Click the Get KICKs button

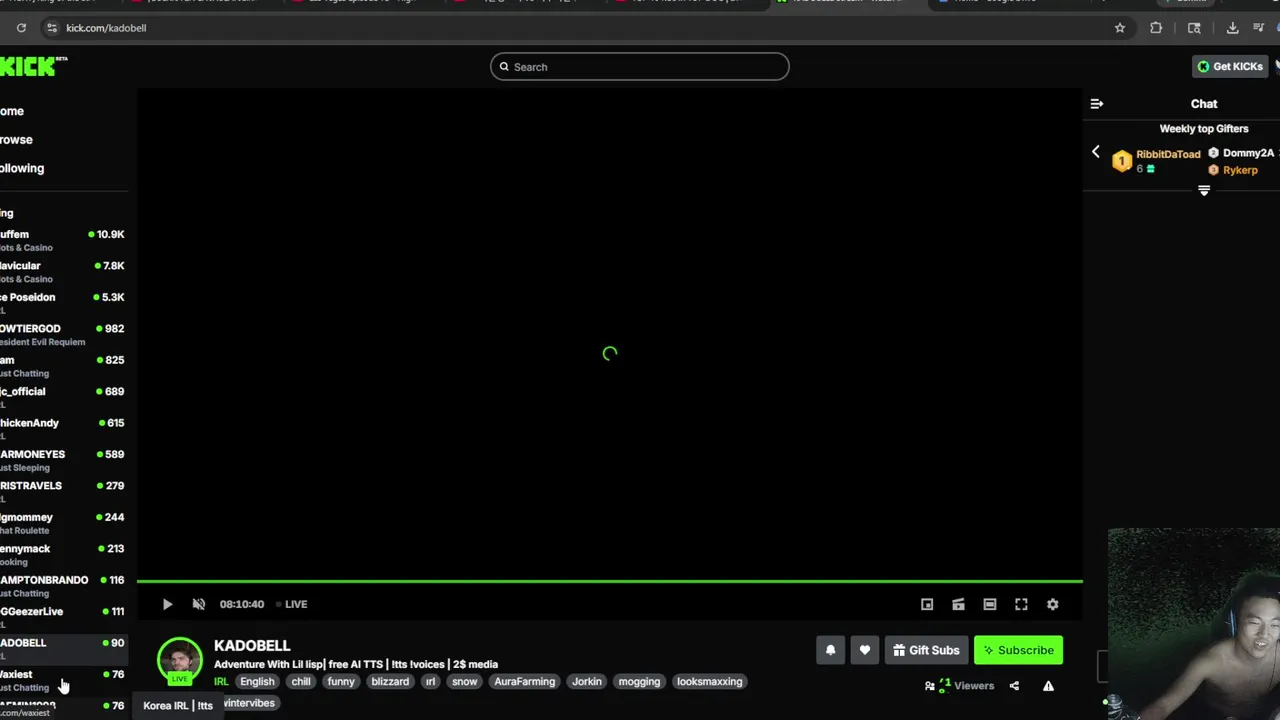[x=1230, y=66]
